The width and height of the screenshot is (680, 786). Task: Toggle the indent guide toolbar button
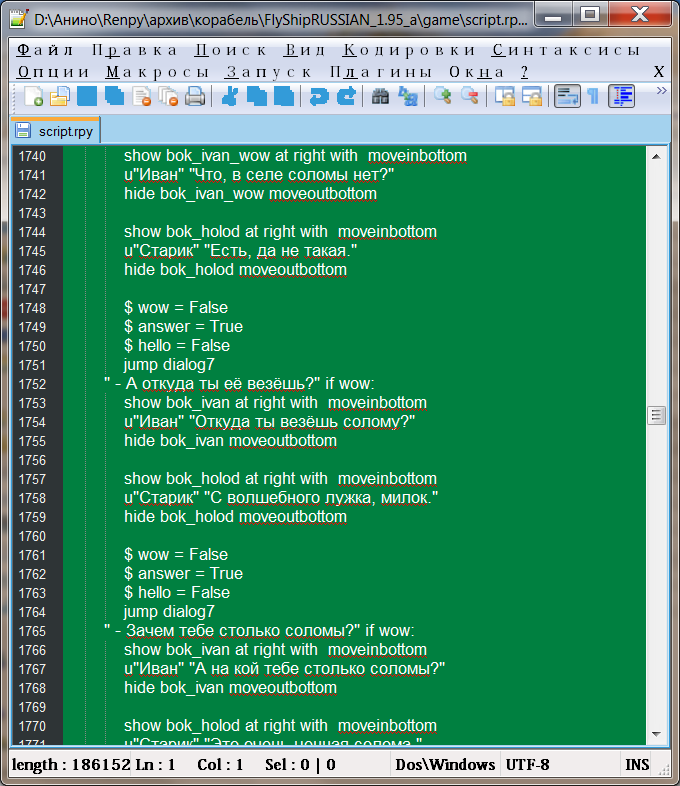click(622, 96)
